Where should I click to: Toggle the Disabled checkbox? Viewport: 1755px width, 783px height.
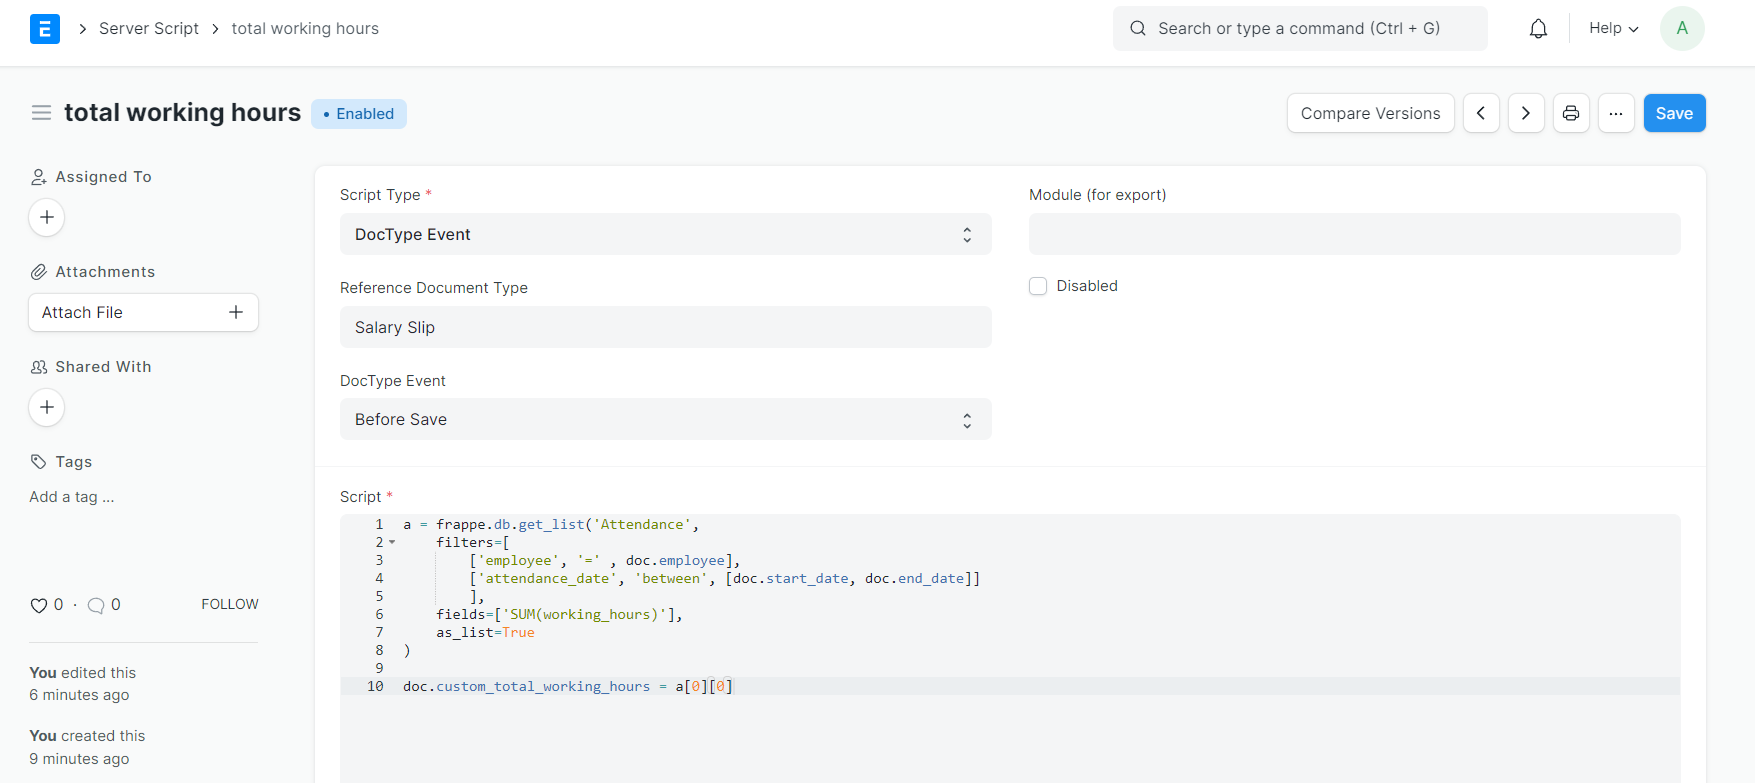(x=1038, y=286)
